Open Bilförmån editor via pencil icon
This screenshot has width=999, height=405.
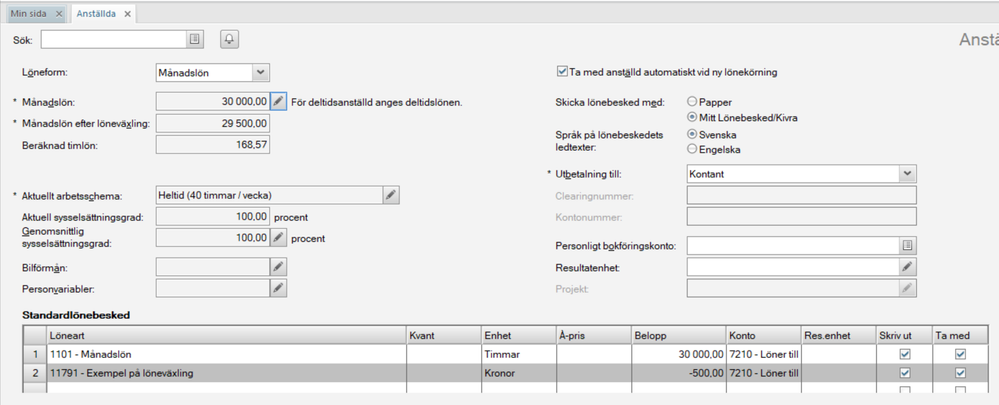pyautogui.click(x=279, y=267)
